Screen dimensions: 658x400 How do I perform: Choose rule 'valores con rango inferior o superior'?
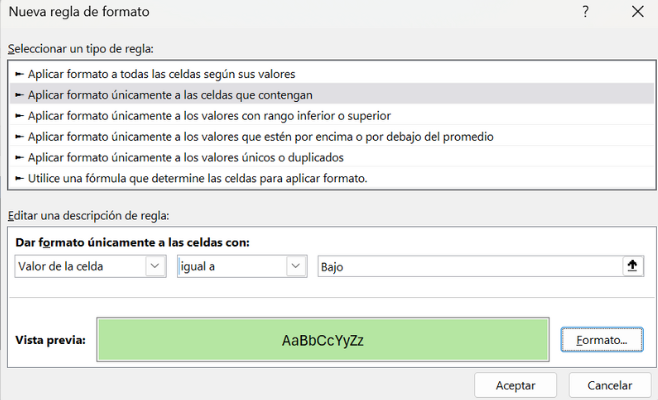[332, 116]
